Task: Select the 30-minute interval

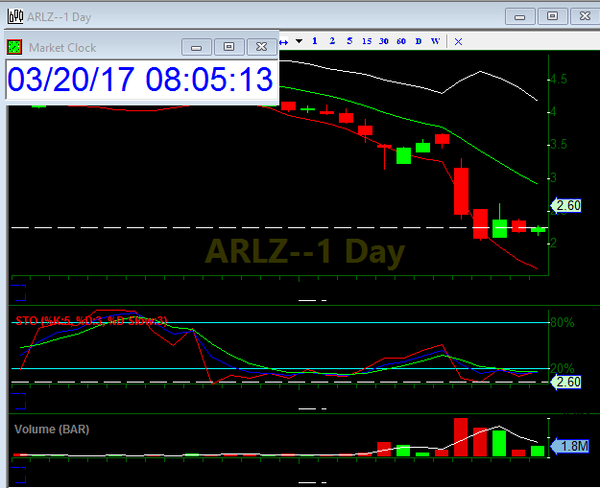Action: click(385, 41)
